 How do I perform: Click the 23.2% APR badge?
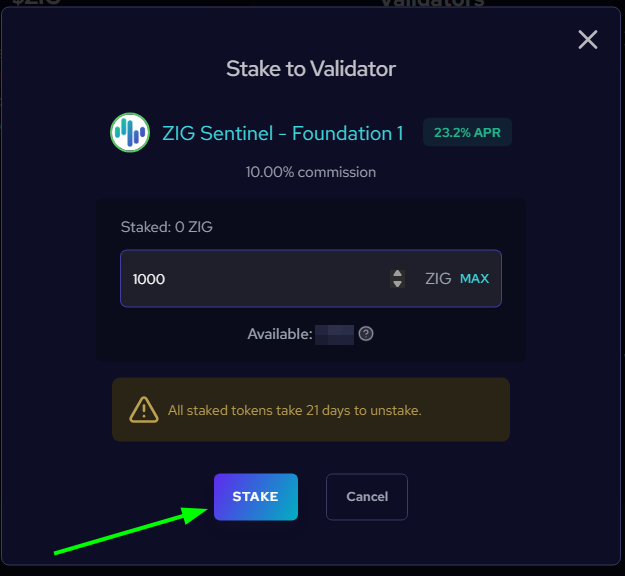(467, 133)
